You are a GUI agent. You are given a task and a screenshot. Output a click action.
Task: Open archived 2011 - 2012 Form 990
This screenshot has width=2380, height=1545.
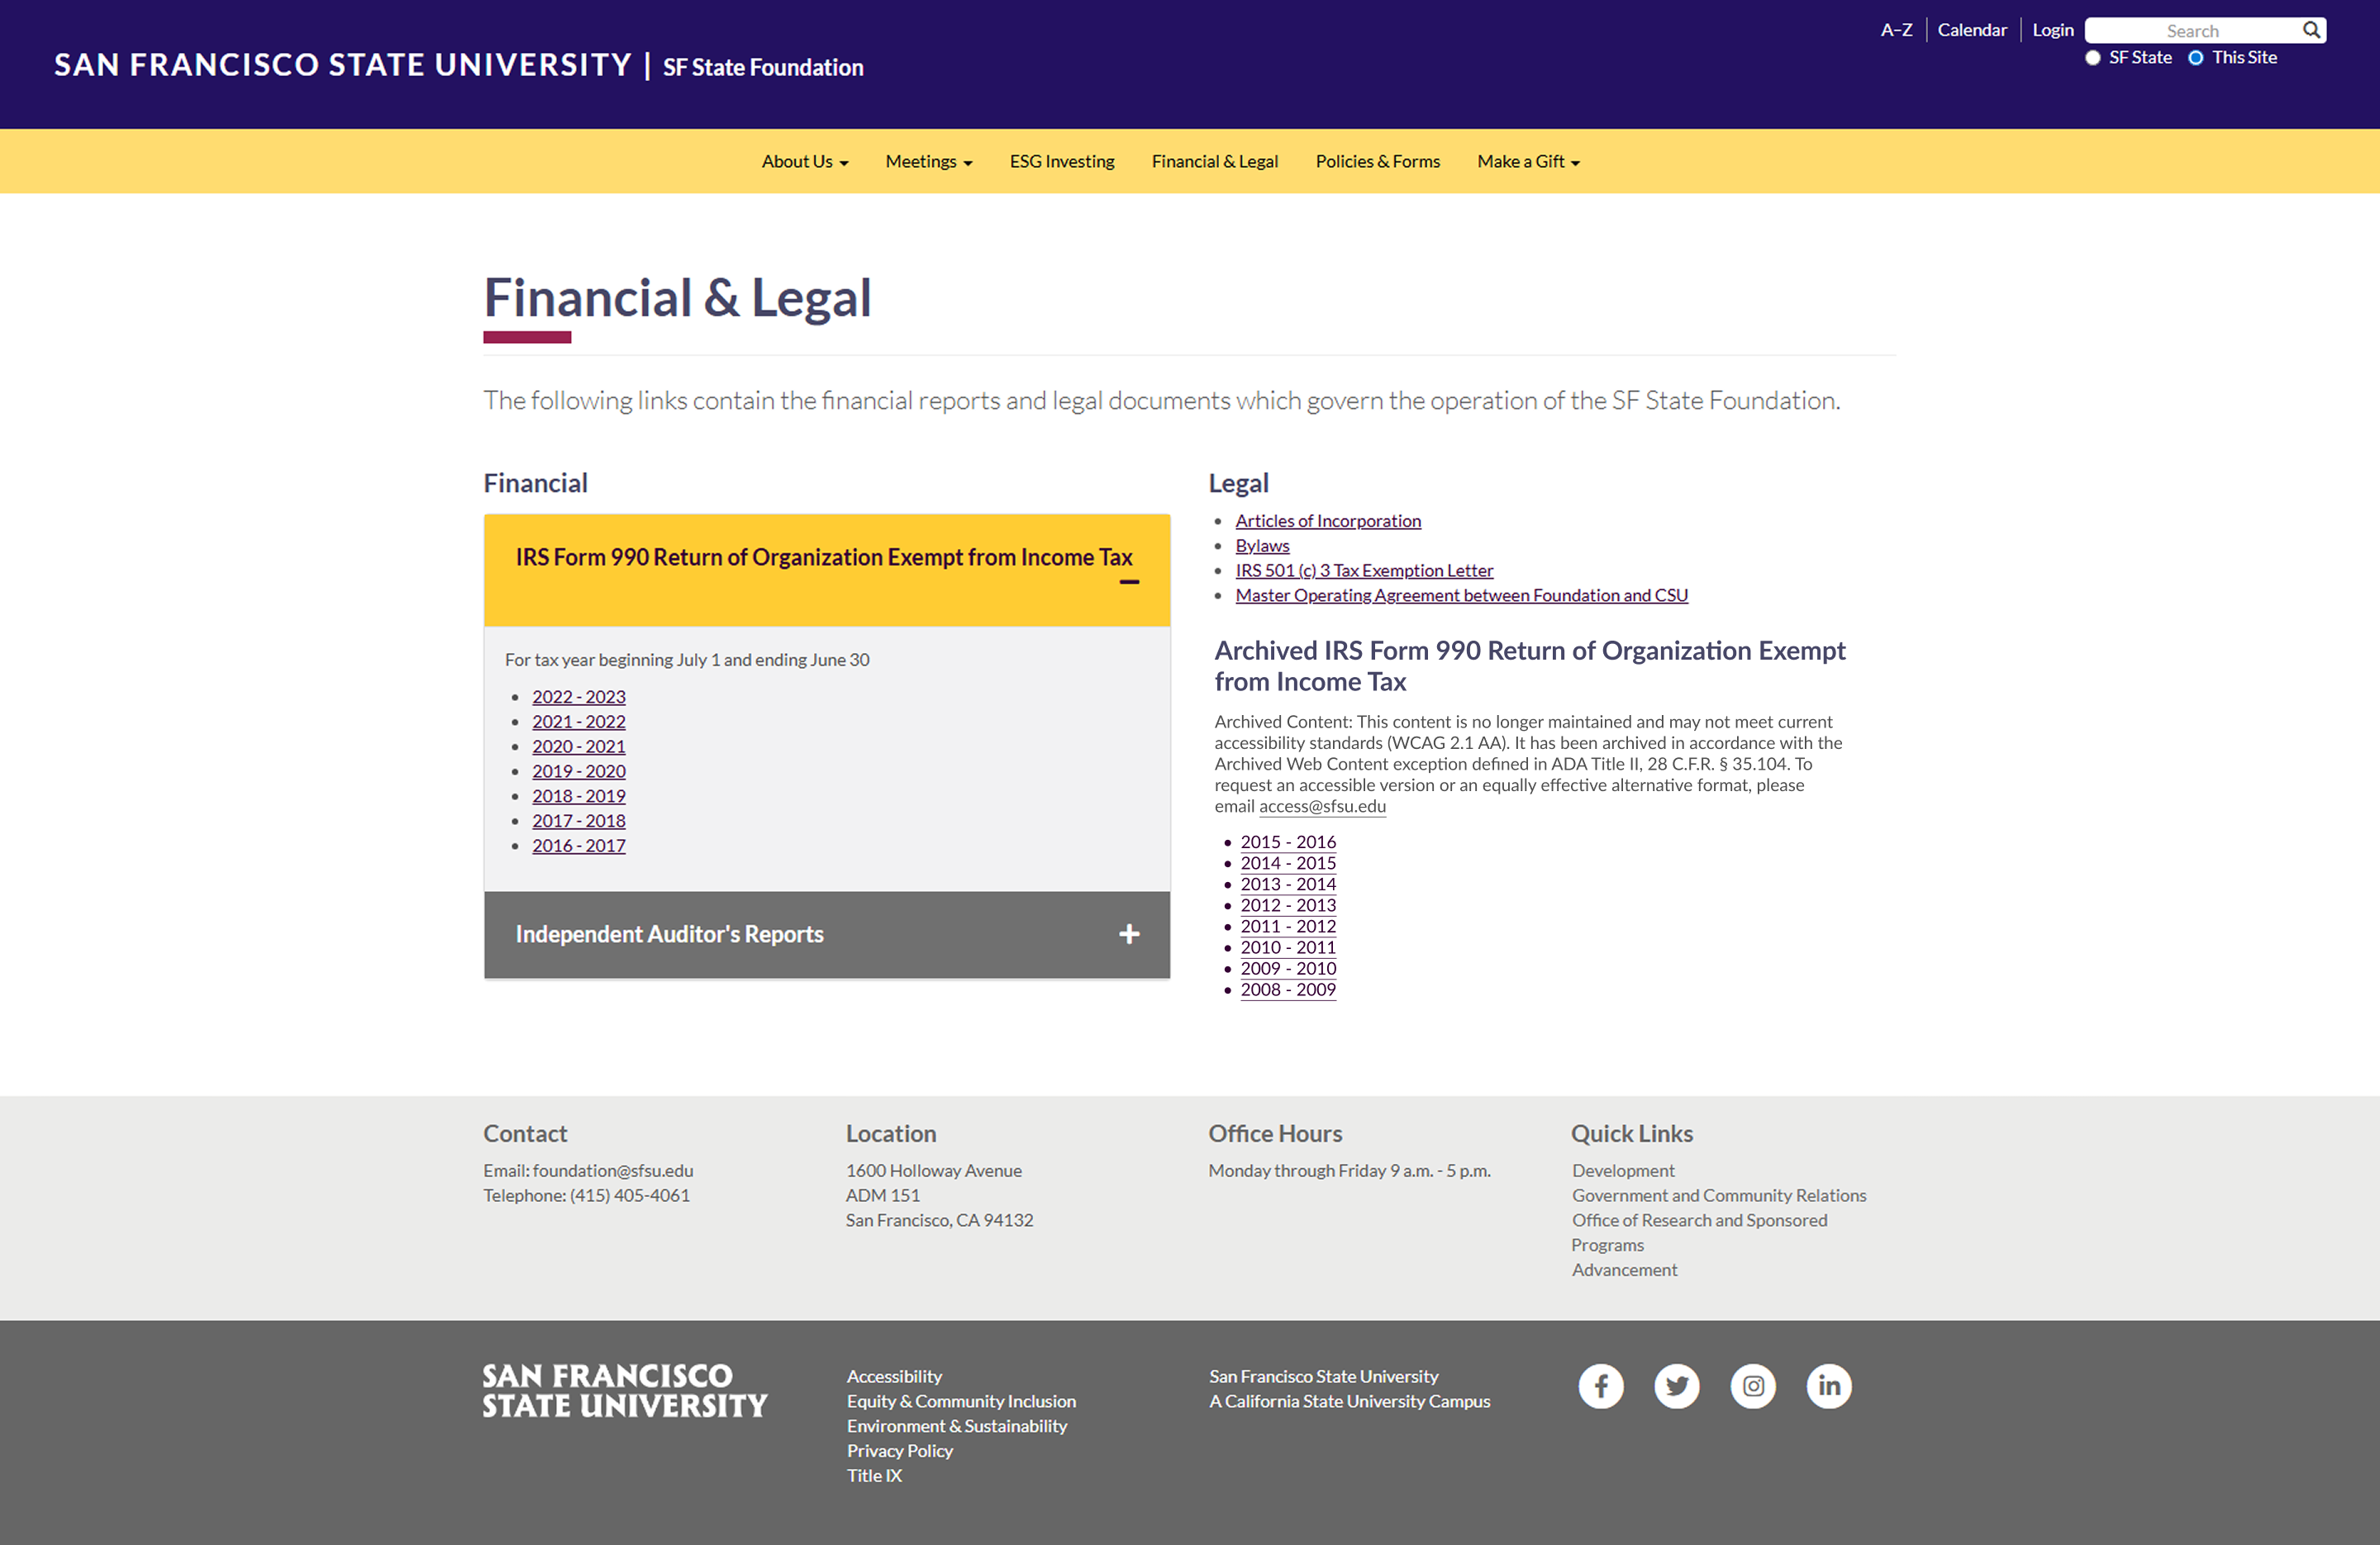[x=1288, y=926]
